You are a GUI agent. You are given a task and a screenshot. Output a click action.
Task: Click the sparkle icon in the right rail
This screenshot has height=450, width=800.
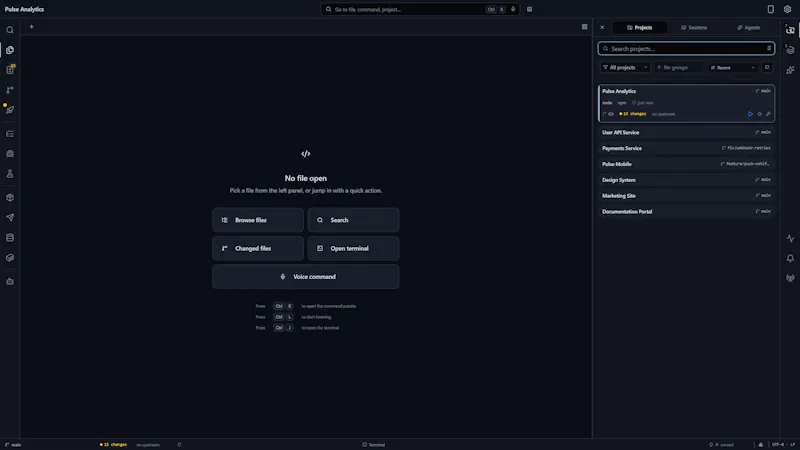790,70
